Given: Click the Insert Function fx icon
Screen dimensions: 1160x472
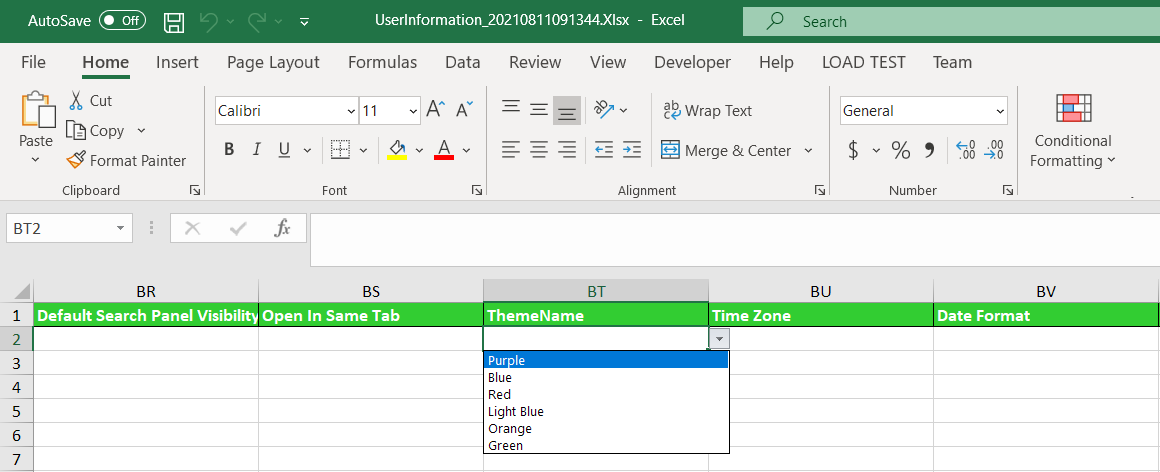Looking at the screenshot, I should point(283,228).
